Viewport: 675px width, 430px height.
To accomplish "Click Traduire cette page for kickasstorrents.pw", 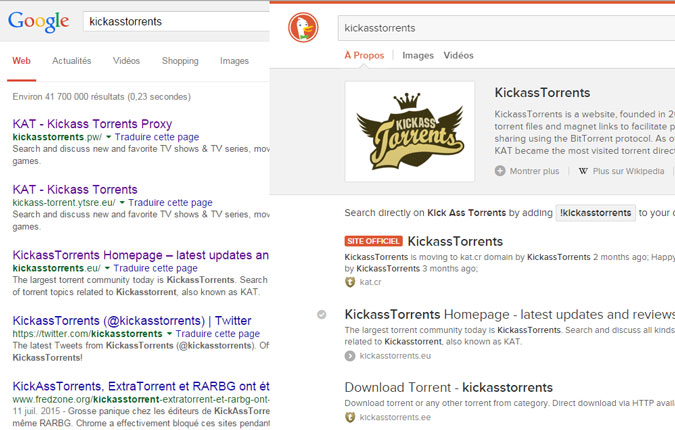I will (x=157, y=137).
